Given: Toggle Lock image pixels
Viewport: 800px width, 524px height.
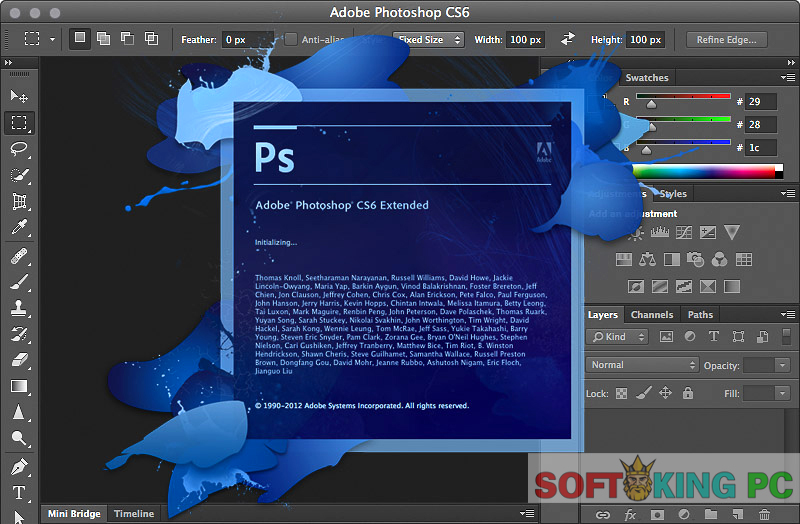Looking at the screenshot, I should tap(643, 393).
